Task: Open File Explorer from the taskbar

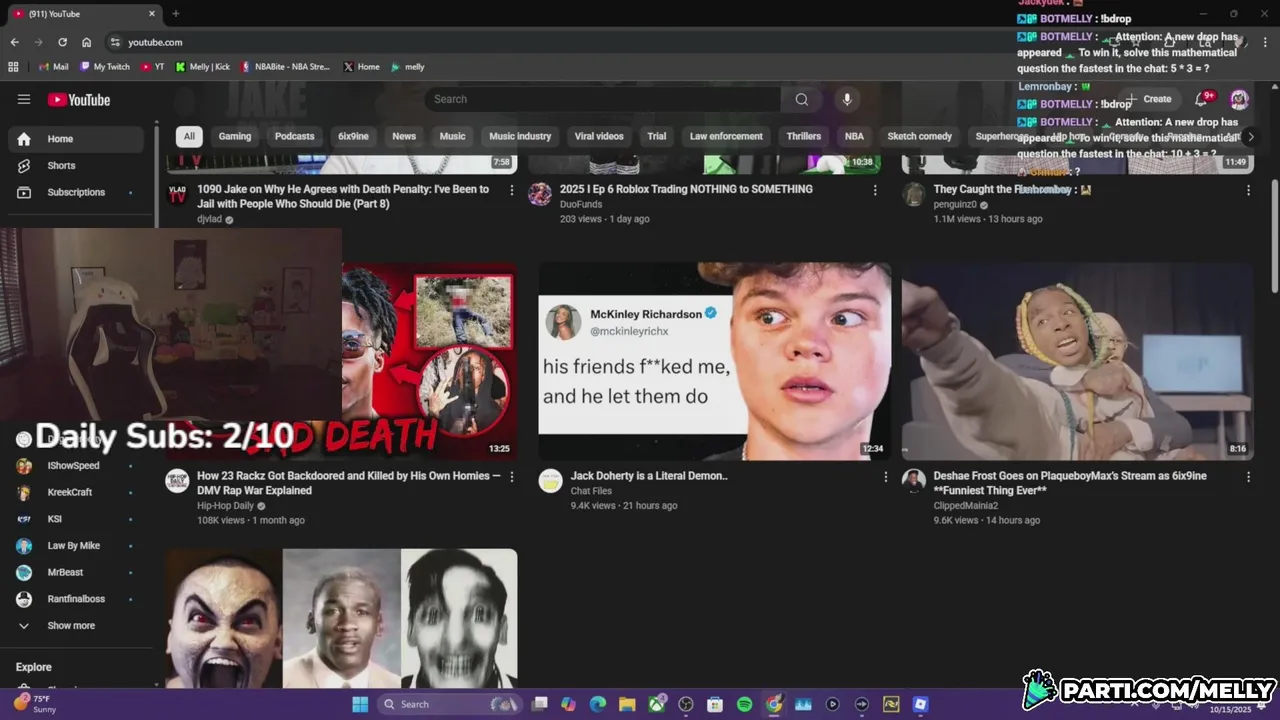Action: click(x=627, y=704)
